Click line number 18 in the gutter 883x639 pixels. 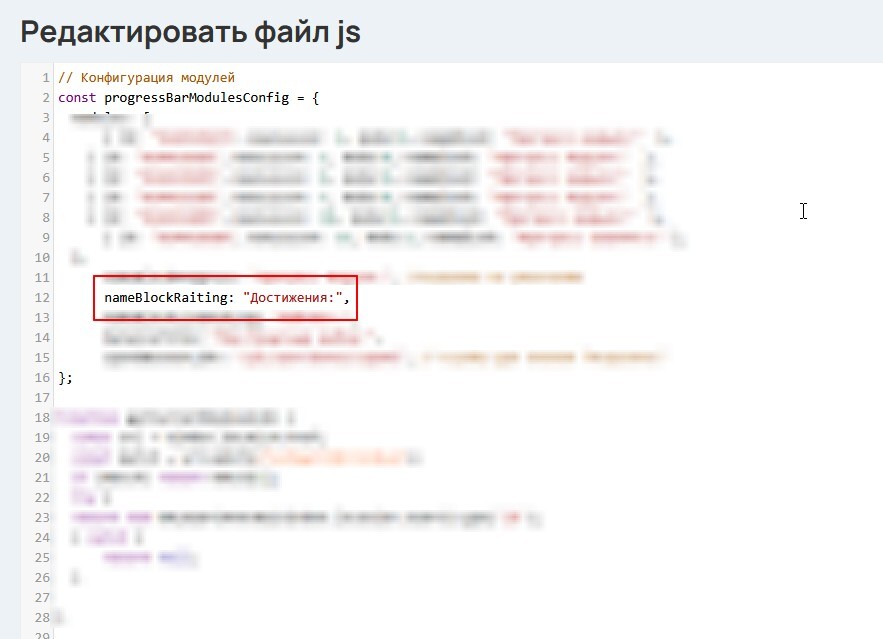[42, 418]
